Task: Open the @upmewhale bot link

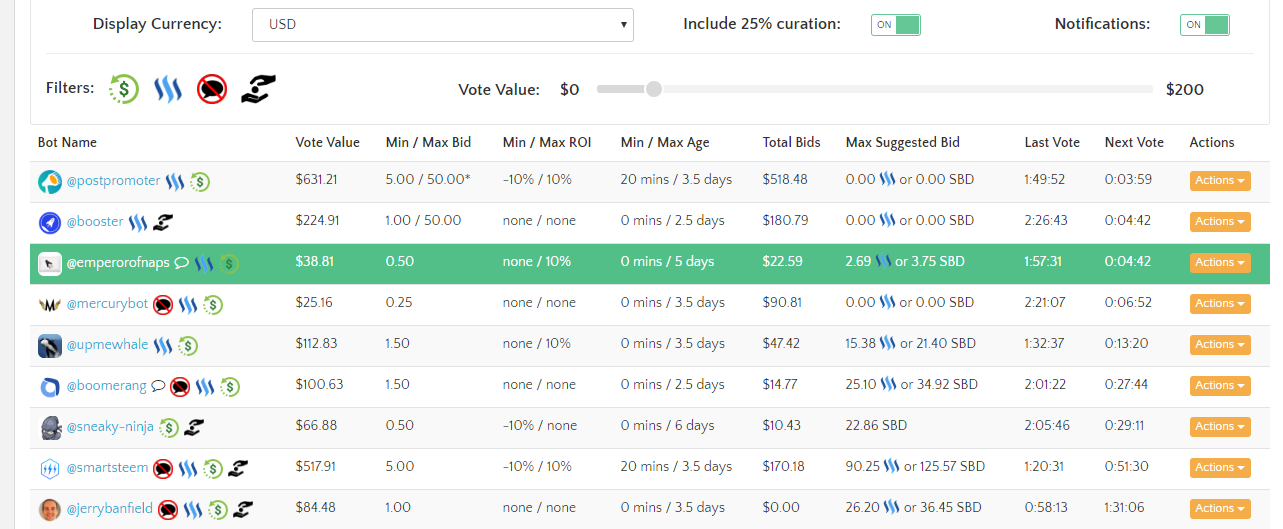Action: (107, 345)
